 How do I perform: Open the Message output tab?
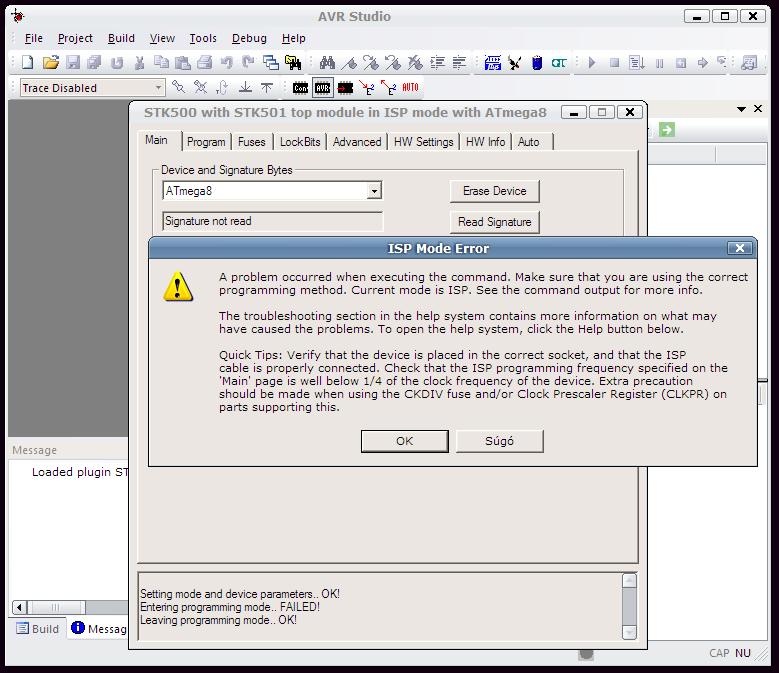coord(98,629)
